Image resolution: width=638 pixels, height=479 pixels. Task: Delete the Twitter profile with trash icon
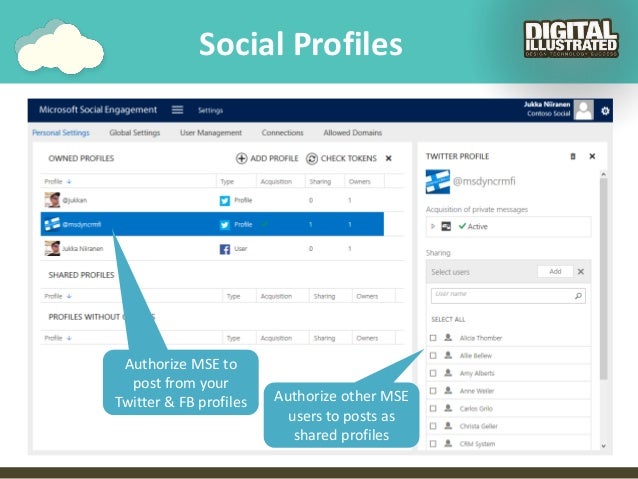pyautogui.click(x=573, y=156)
